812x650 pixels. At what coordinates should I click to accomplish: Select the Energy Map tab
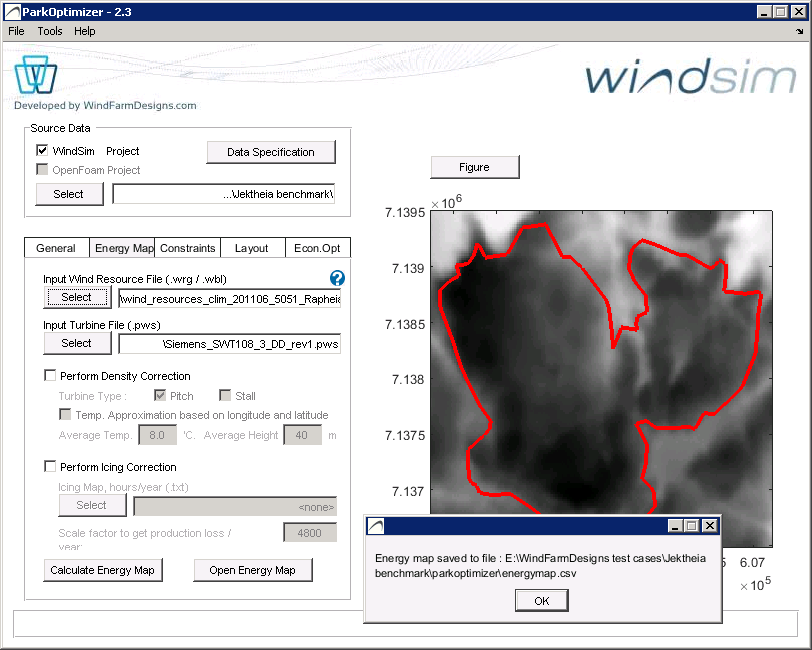(x=124, y=248)
